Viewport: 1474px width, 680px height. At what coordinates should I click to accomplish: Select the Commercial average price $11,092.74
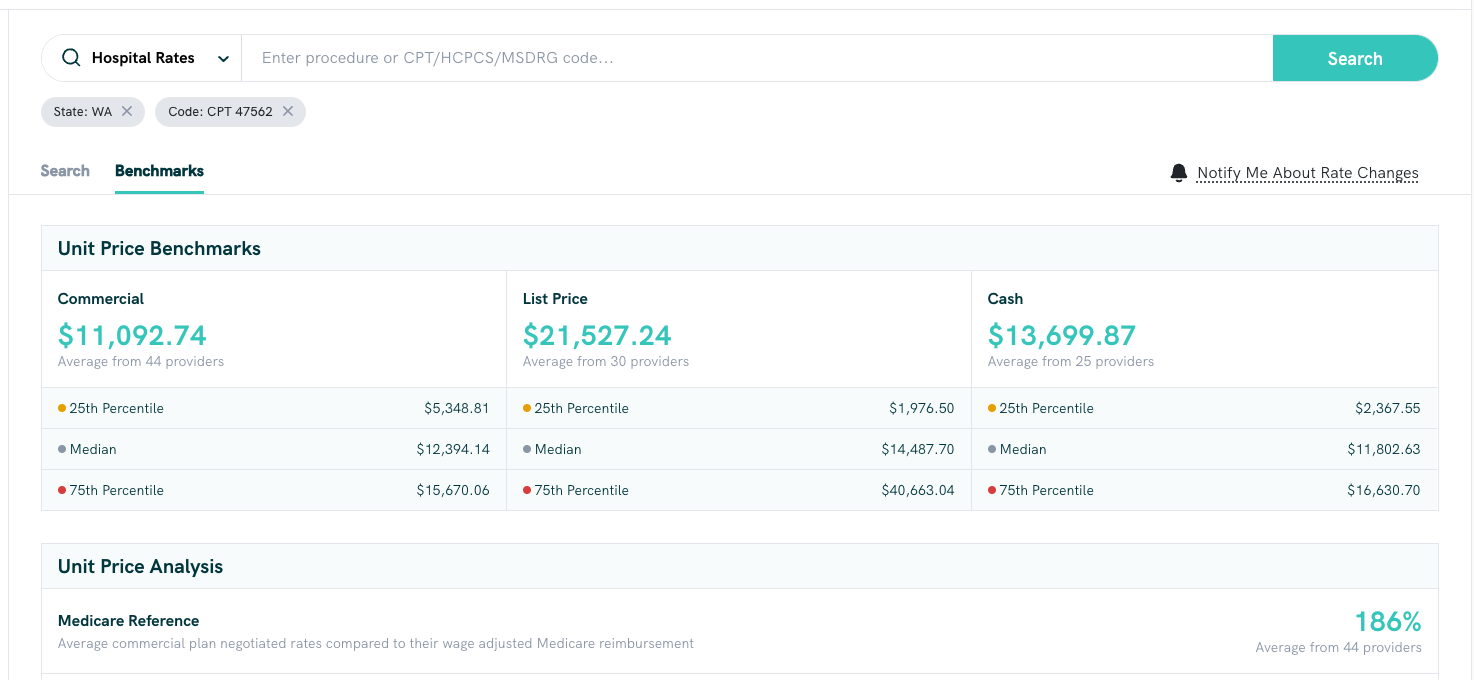tap(132, 335)
